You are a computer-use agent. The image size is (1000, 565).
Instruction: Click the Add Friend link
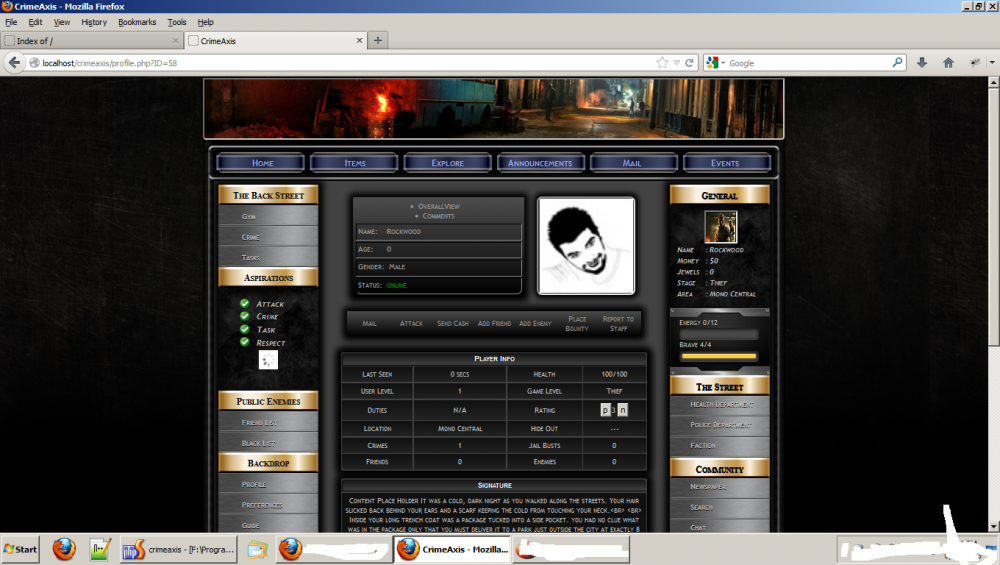coord(494,324)
